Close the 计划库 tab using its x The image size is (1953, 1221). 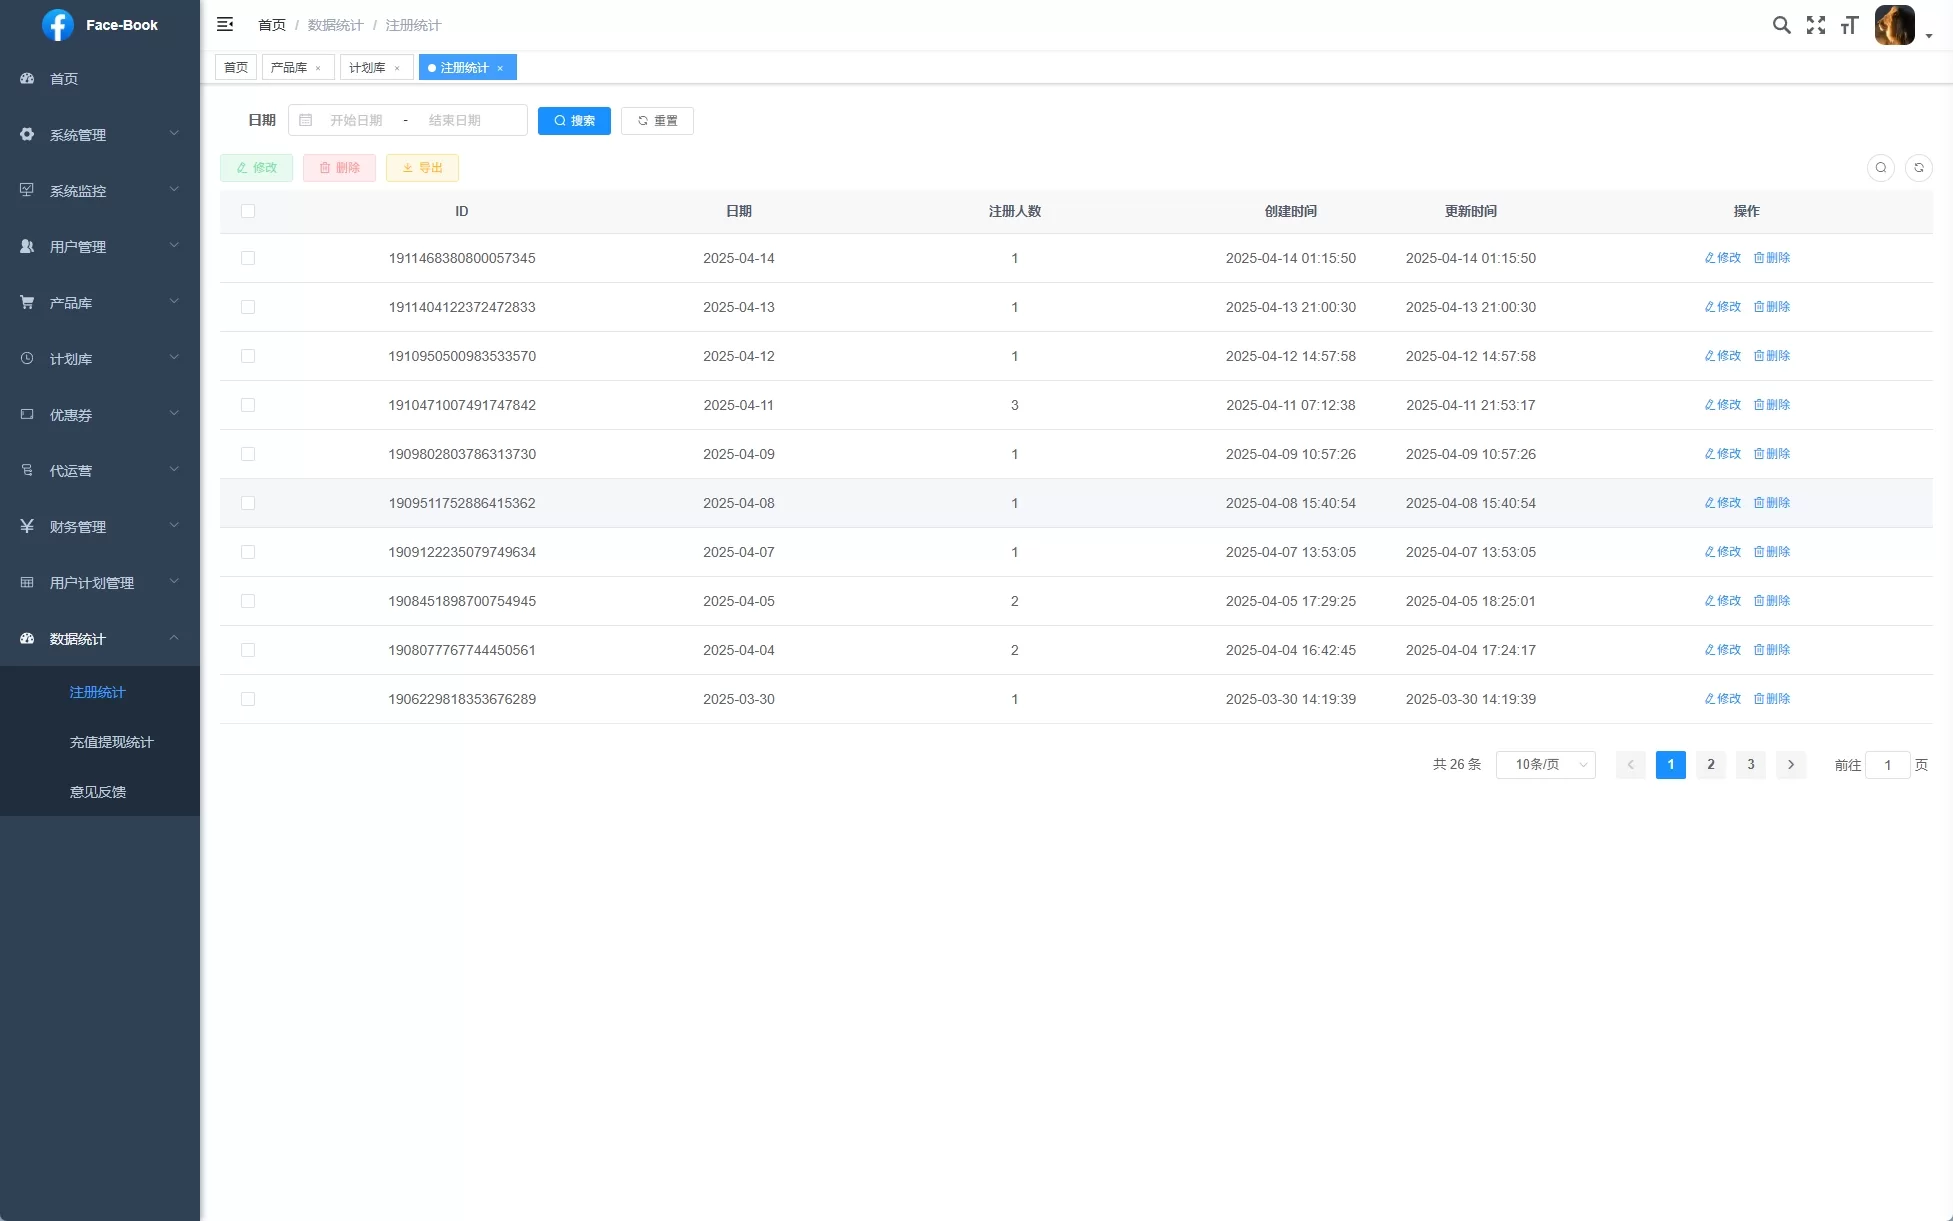point(397,68)
